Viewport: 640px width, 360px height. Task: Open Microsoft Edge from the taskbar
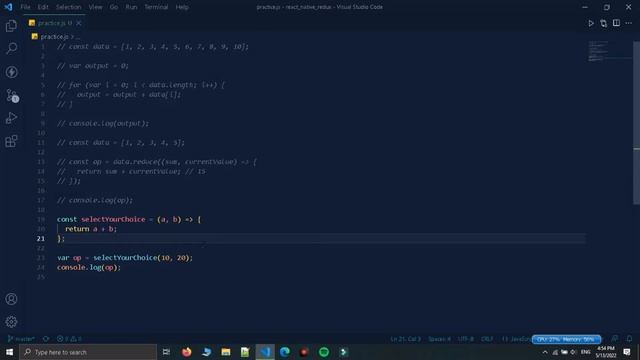point(284,352)
